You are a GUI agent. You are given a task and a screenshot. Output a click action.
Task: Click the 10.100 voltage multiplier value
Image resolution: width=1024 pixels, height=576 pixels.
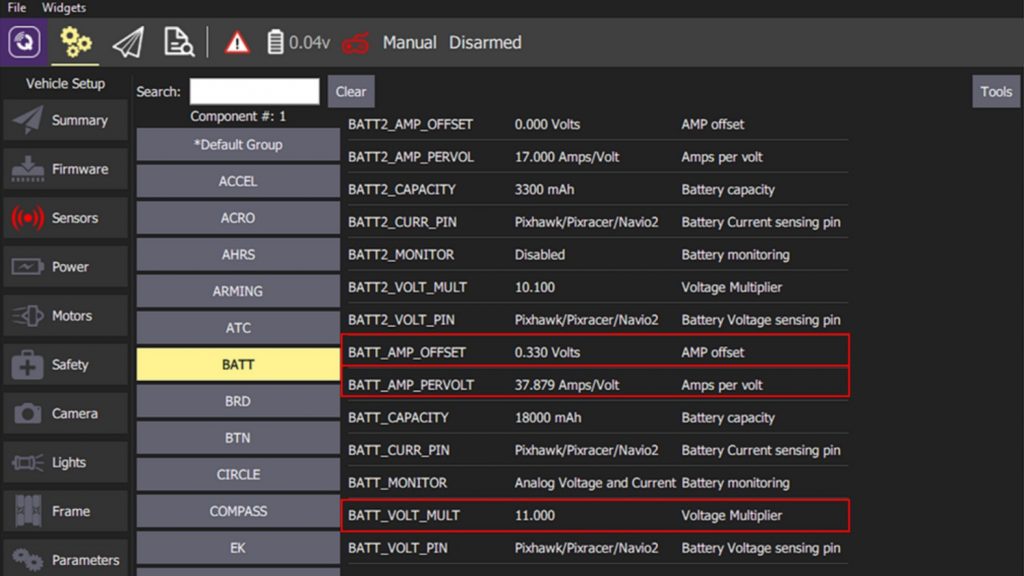coord(535,287)
